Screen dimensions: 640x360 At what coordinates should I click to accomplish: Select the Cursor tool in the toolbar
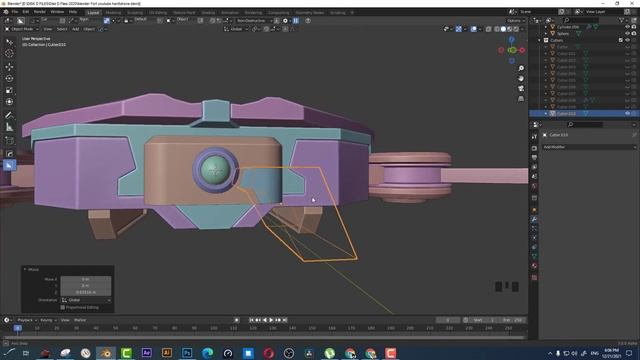coord(9,53)
